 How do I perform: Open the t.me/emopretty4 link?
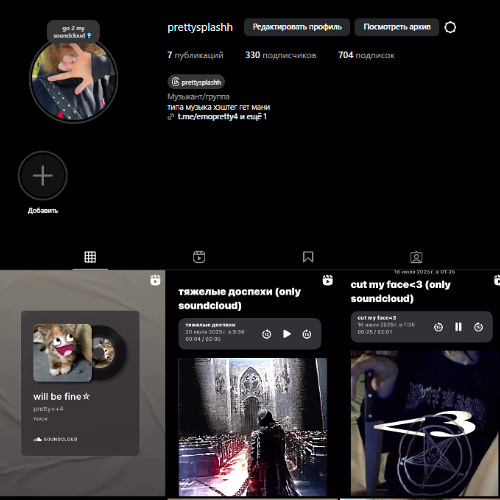pos(208,117)
